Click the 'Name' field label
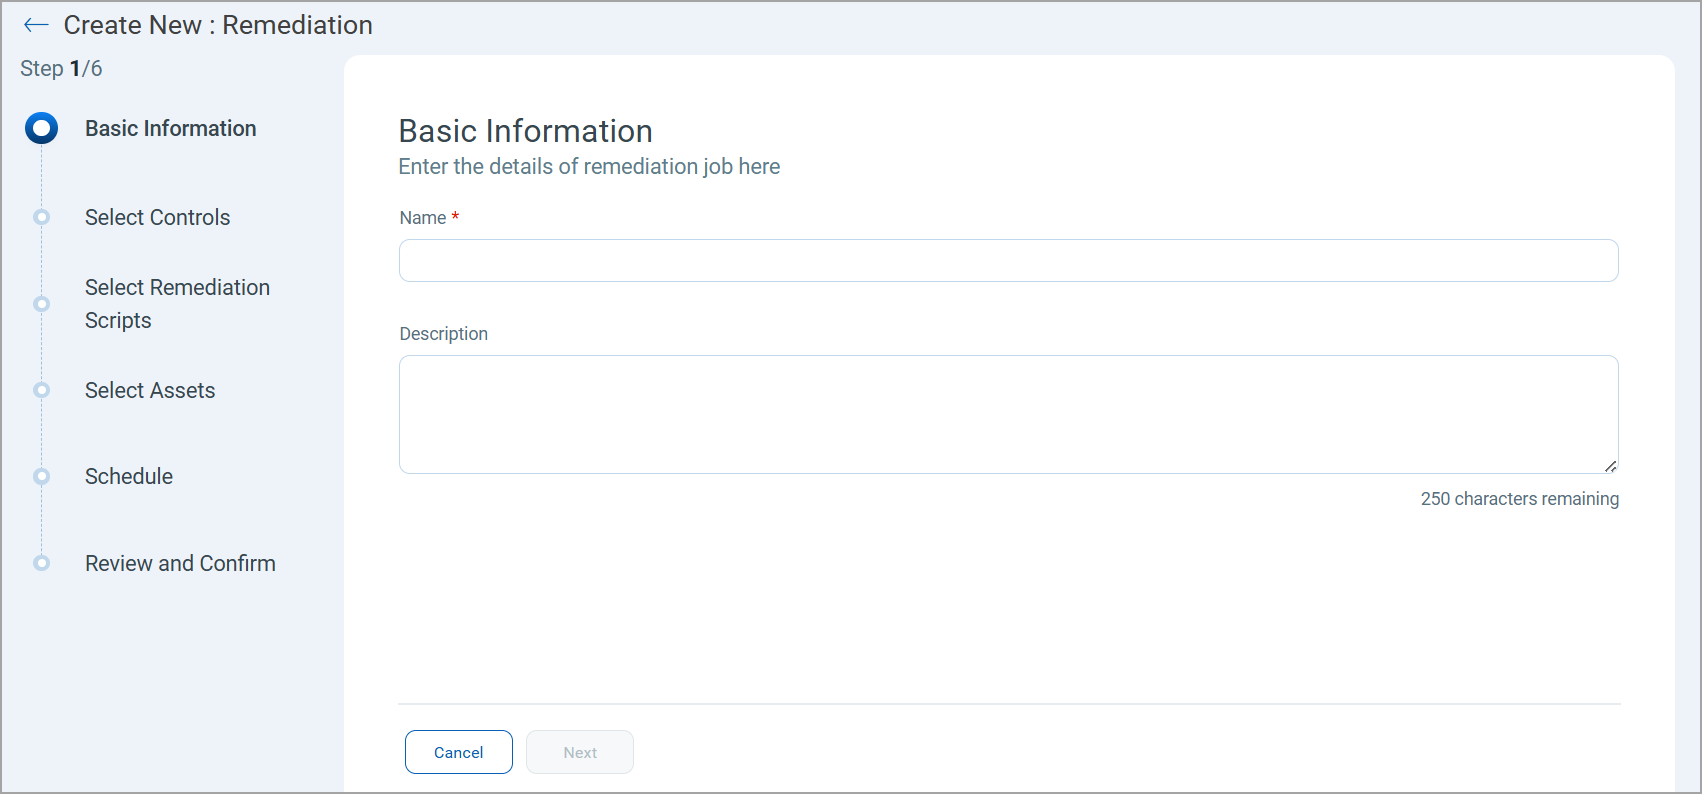This screenshot has height=794, width=1702. point(423,218)
